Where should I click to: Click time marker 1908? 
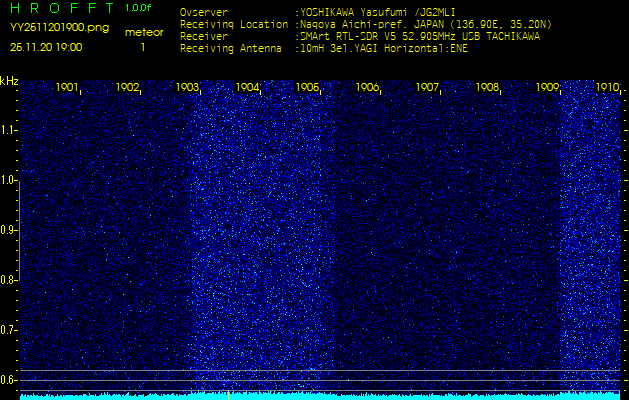tap(487, 87)
